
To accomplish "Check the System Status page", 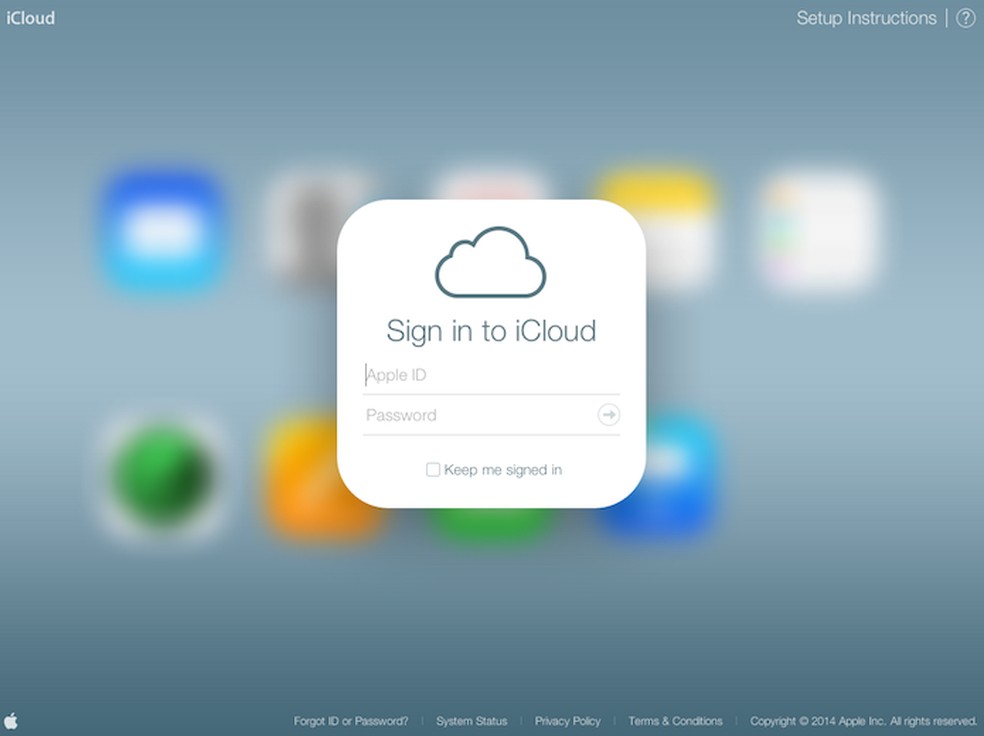I will pyautogui.click(x=471, y=720).
